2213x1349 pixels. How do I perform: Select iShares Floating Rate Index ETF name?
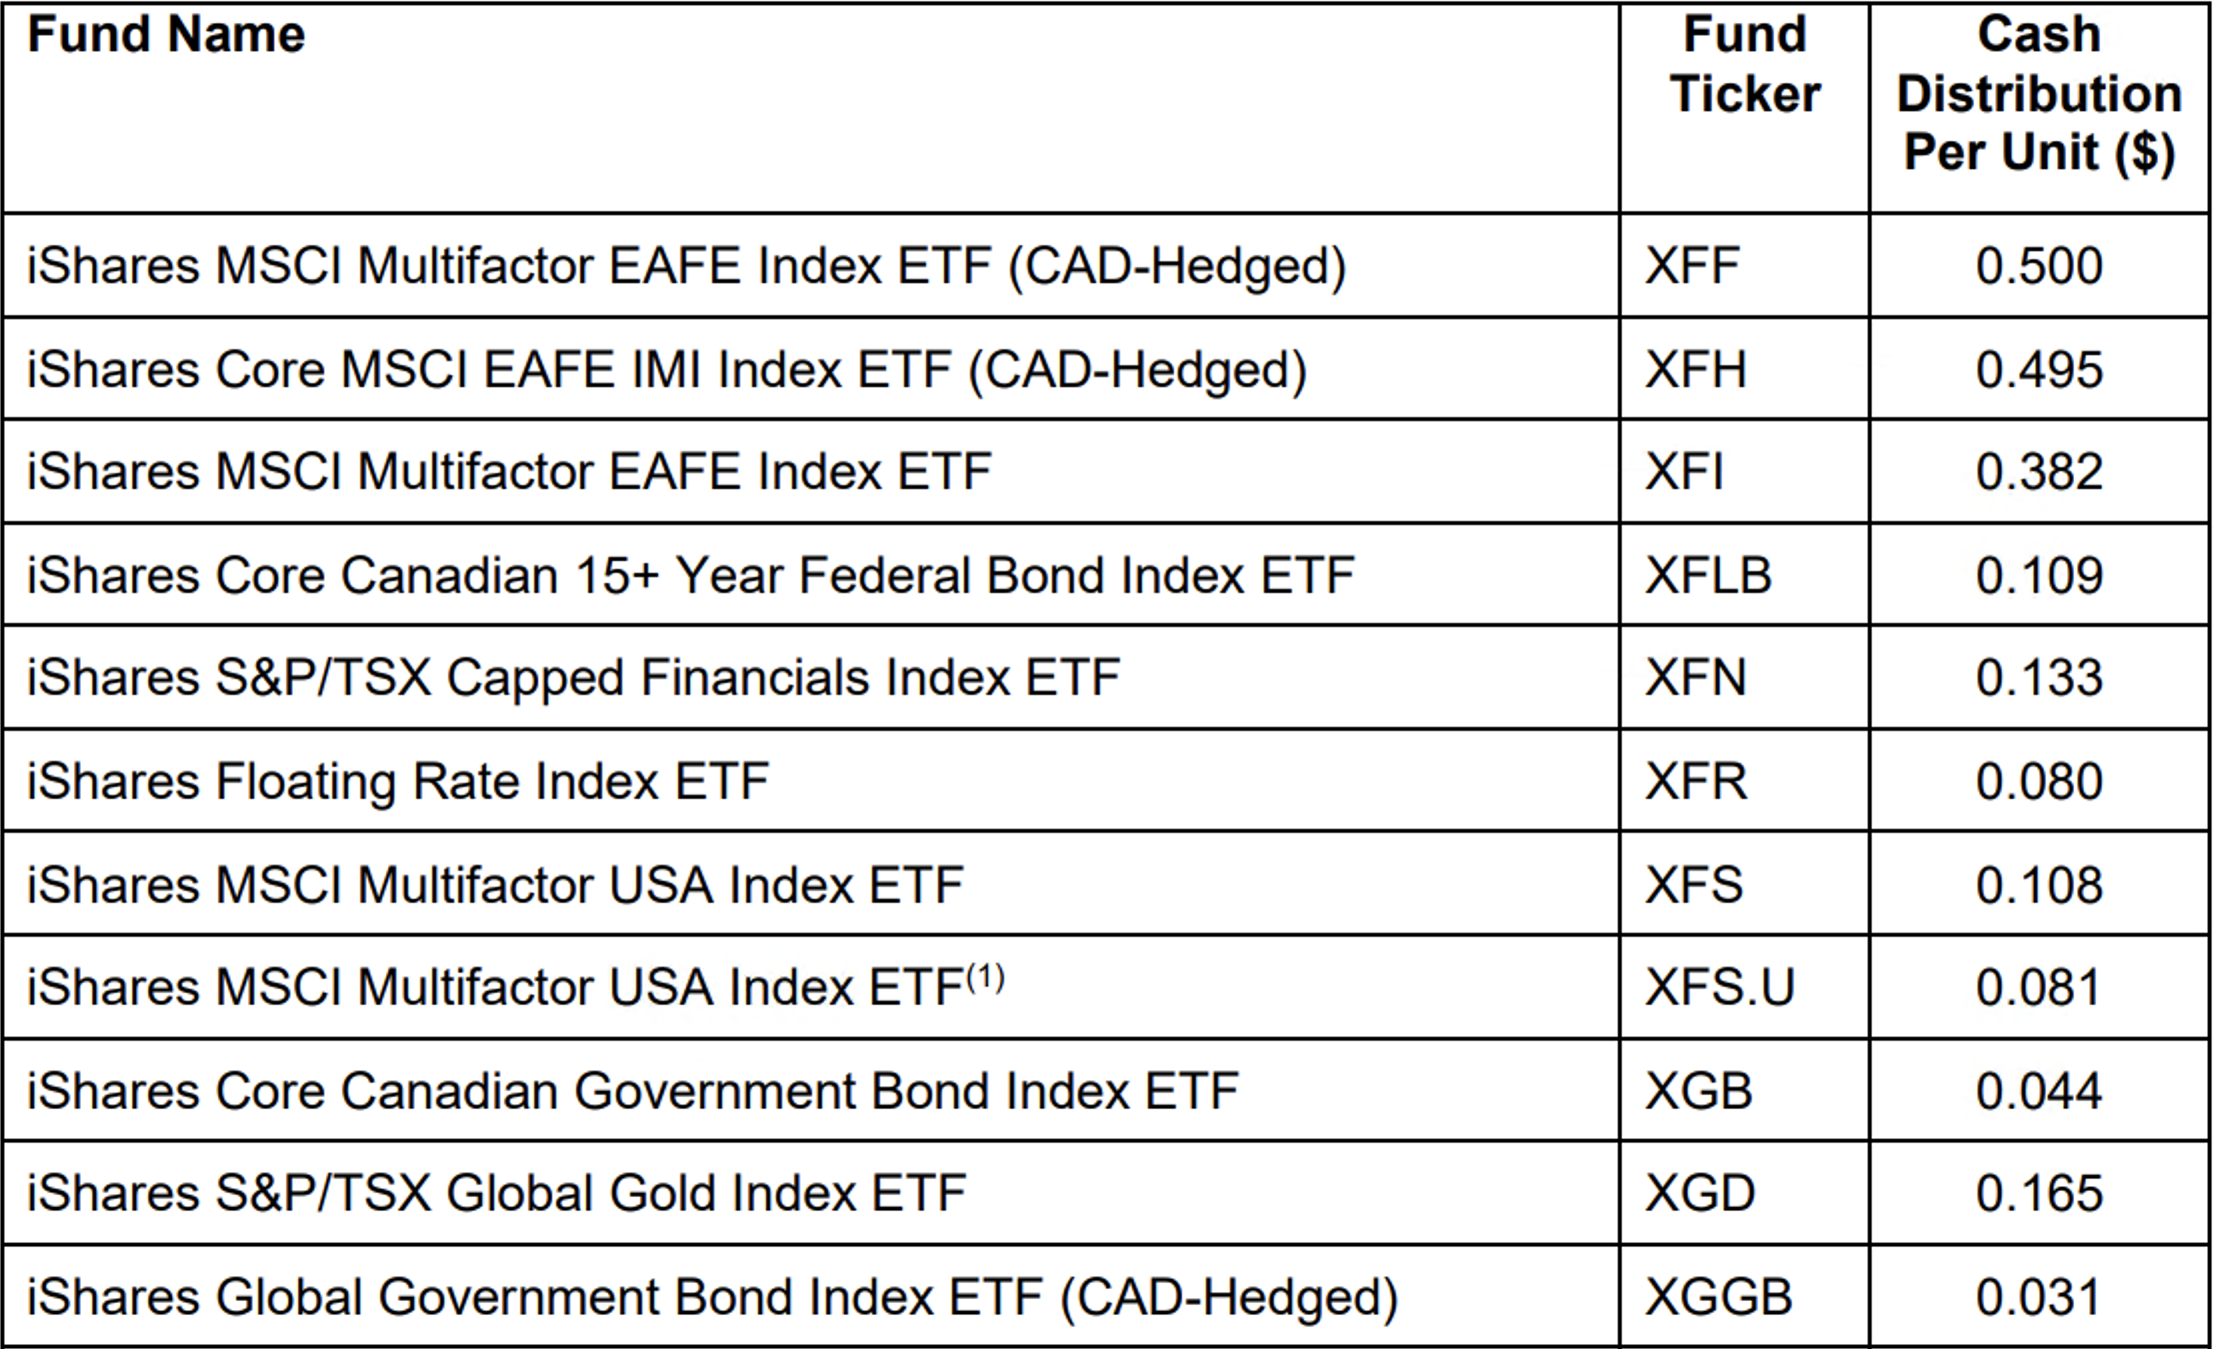(x=397, y=782)
